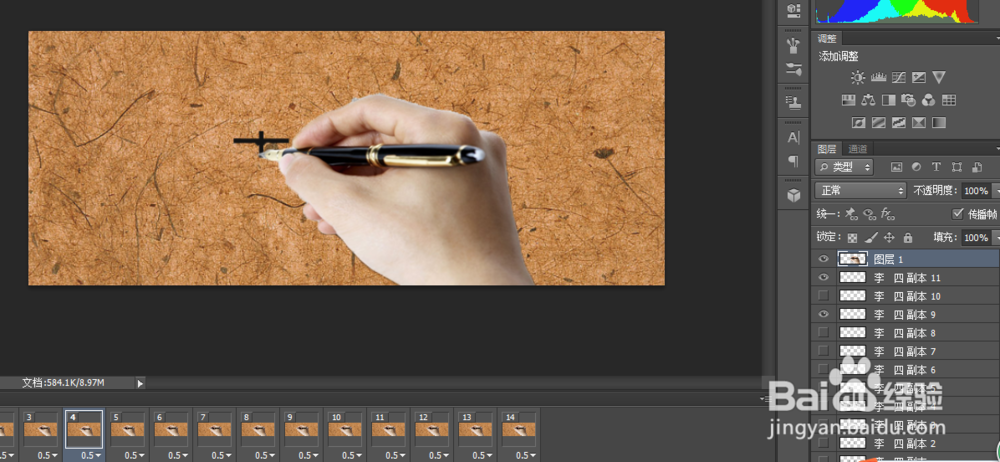Filter layers by adjustment layers
The width and height of the screenshot is (1000, 462).
pyautogui.click(x=916, y=167)
